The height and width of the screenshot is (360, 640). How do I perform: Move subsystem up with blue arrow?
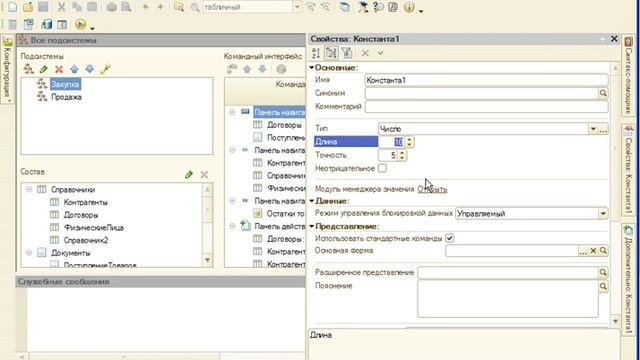click(x=74, y=69)
